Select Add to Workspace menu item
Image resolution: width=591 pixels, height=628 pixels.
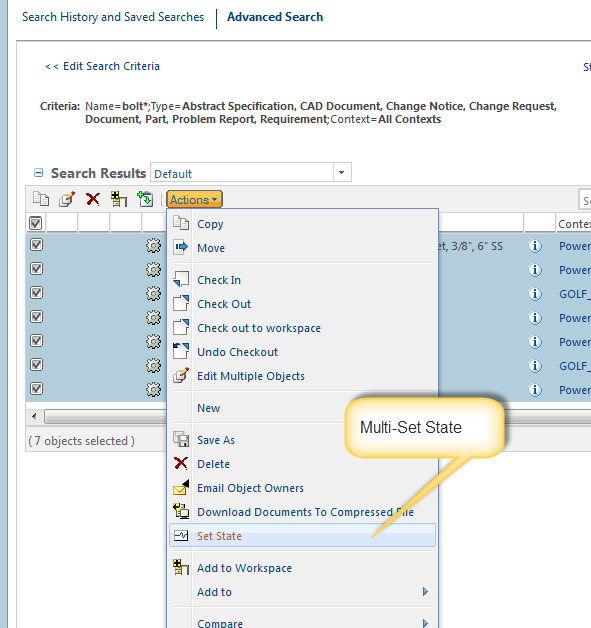pyautogui.click(x=302, y=568)
